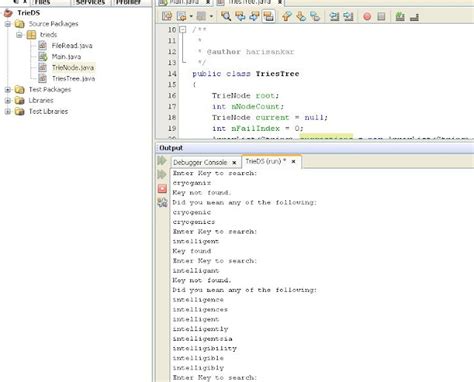Viewport: 474px width, 382px height.
Task: Expand the Test Libraries node
Action: [x=8, y=111]
